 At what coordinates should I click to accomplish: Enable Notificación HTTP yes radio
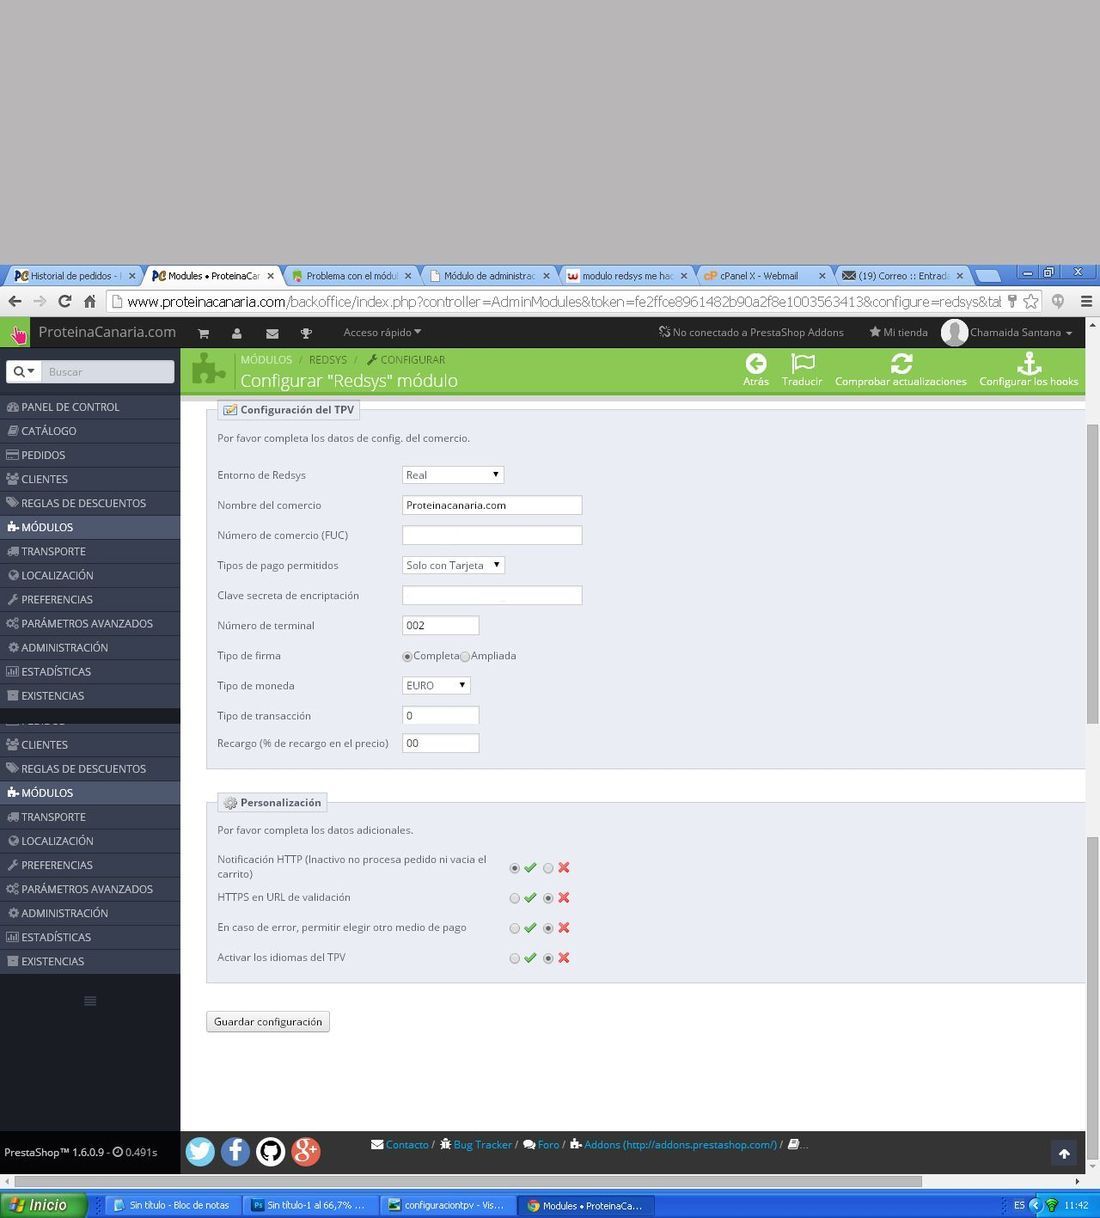[x=515, y=868]
